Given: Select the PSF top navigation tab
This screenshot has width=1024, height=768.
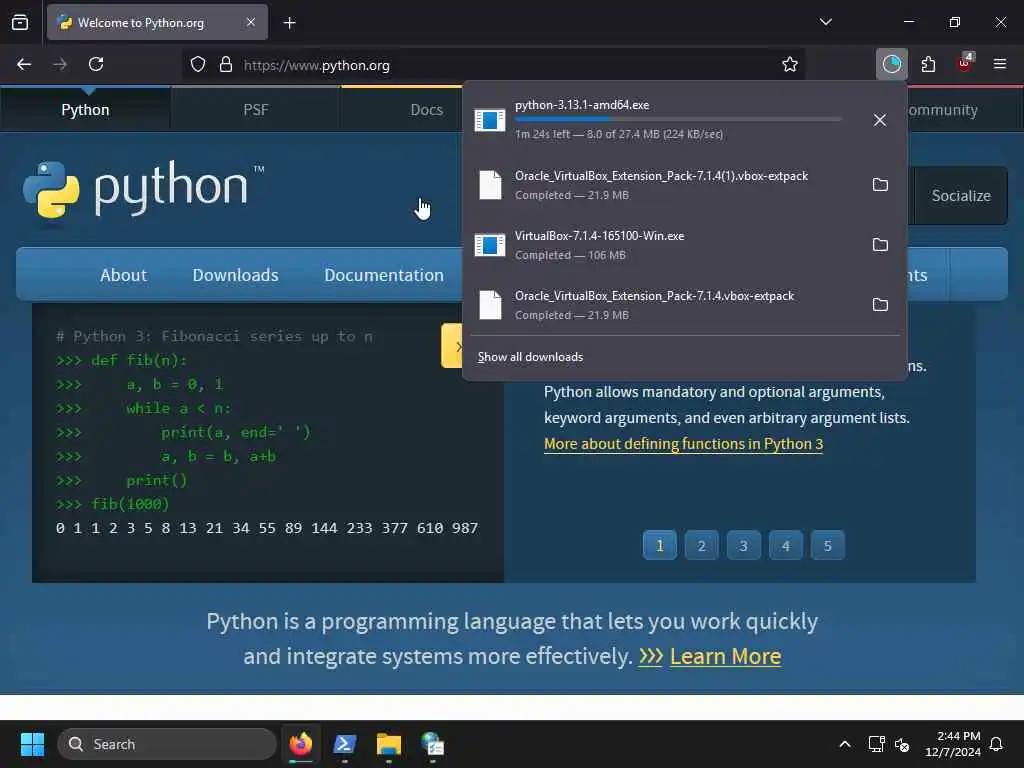Looking at the screenshot, I should (255, 110).
